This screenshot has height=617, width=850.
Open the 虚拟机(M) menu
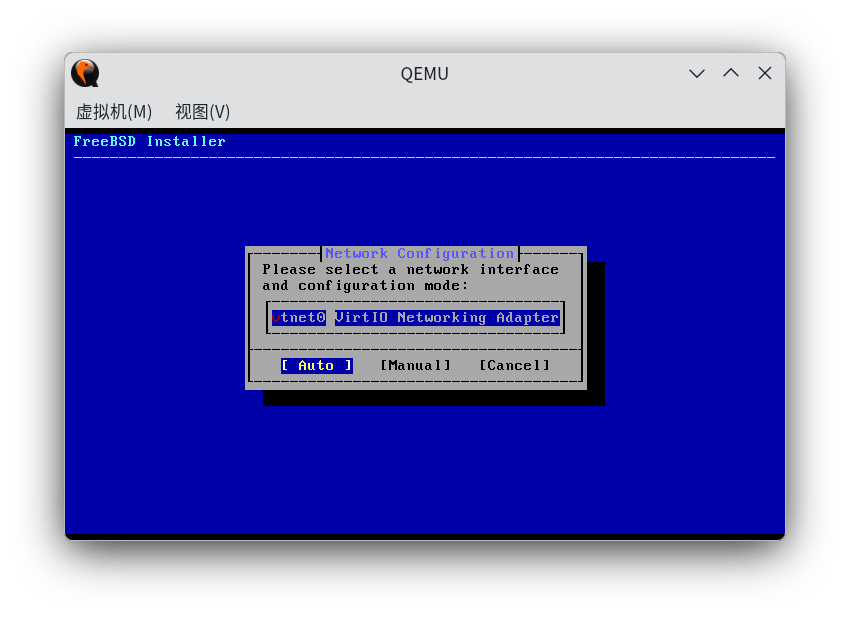[113, 112]
